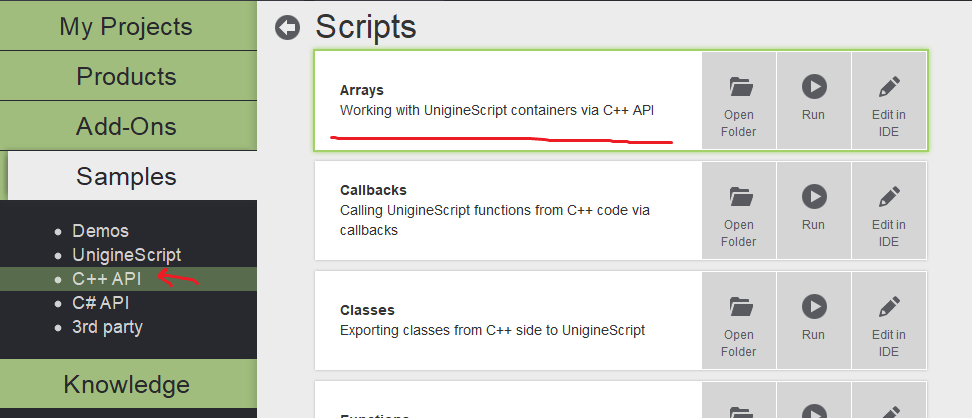Open the Add-Ons section
The image size is (972, 418).
(x=127, y=126)
